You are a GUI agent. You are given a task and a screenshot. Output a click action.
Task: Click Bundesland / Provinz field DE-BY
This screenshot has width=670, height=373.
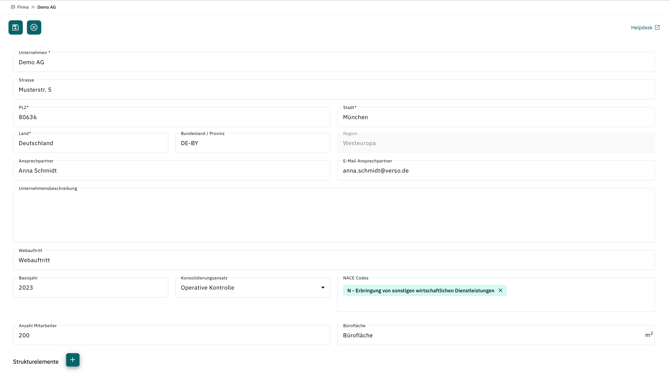click(x=253, y=143)
